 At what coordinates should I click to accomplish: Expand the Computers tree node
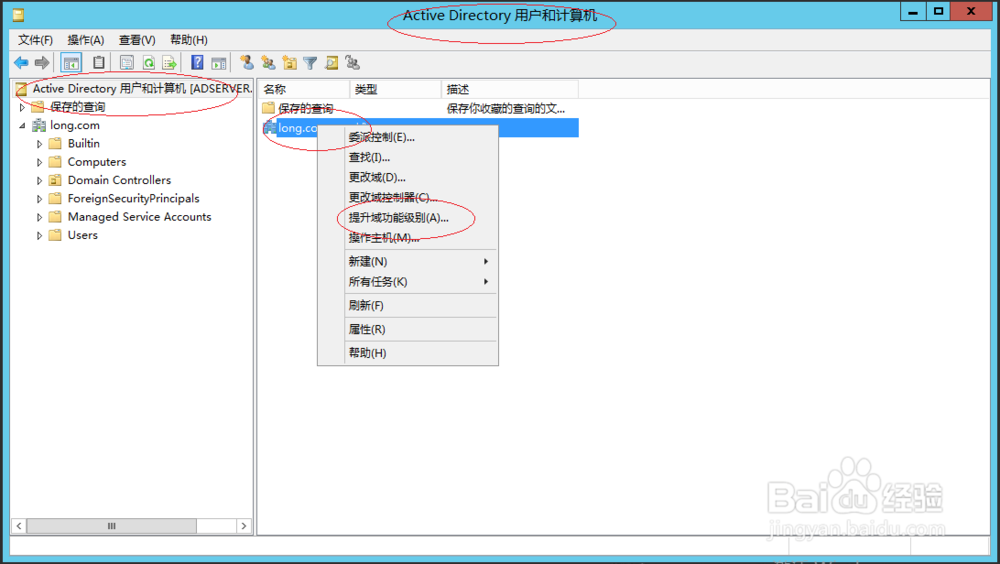40,162
